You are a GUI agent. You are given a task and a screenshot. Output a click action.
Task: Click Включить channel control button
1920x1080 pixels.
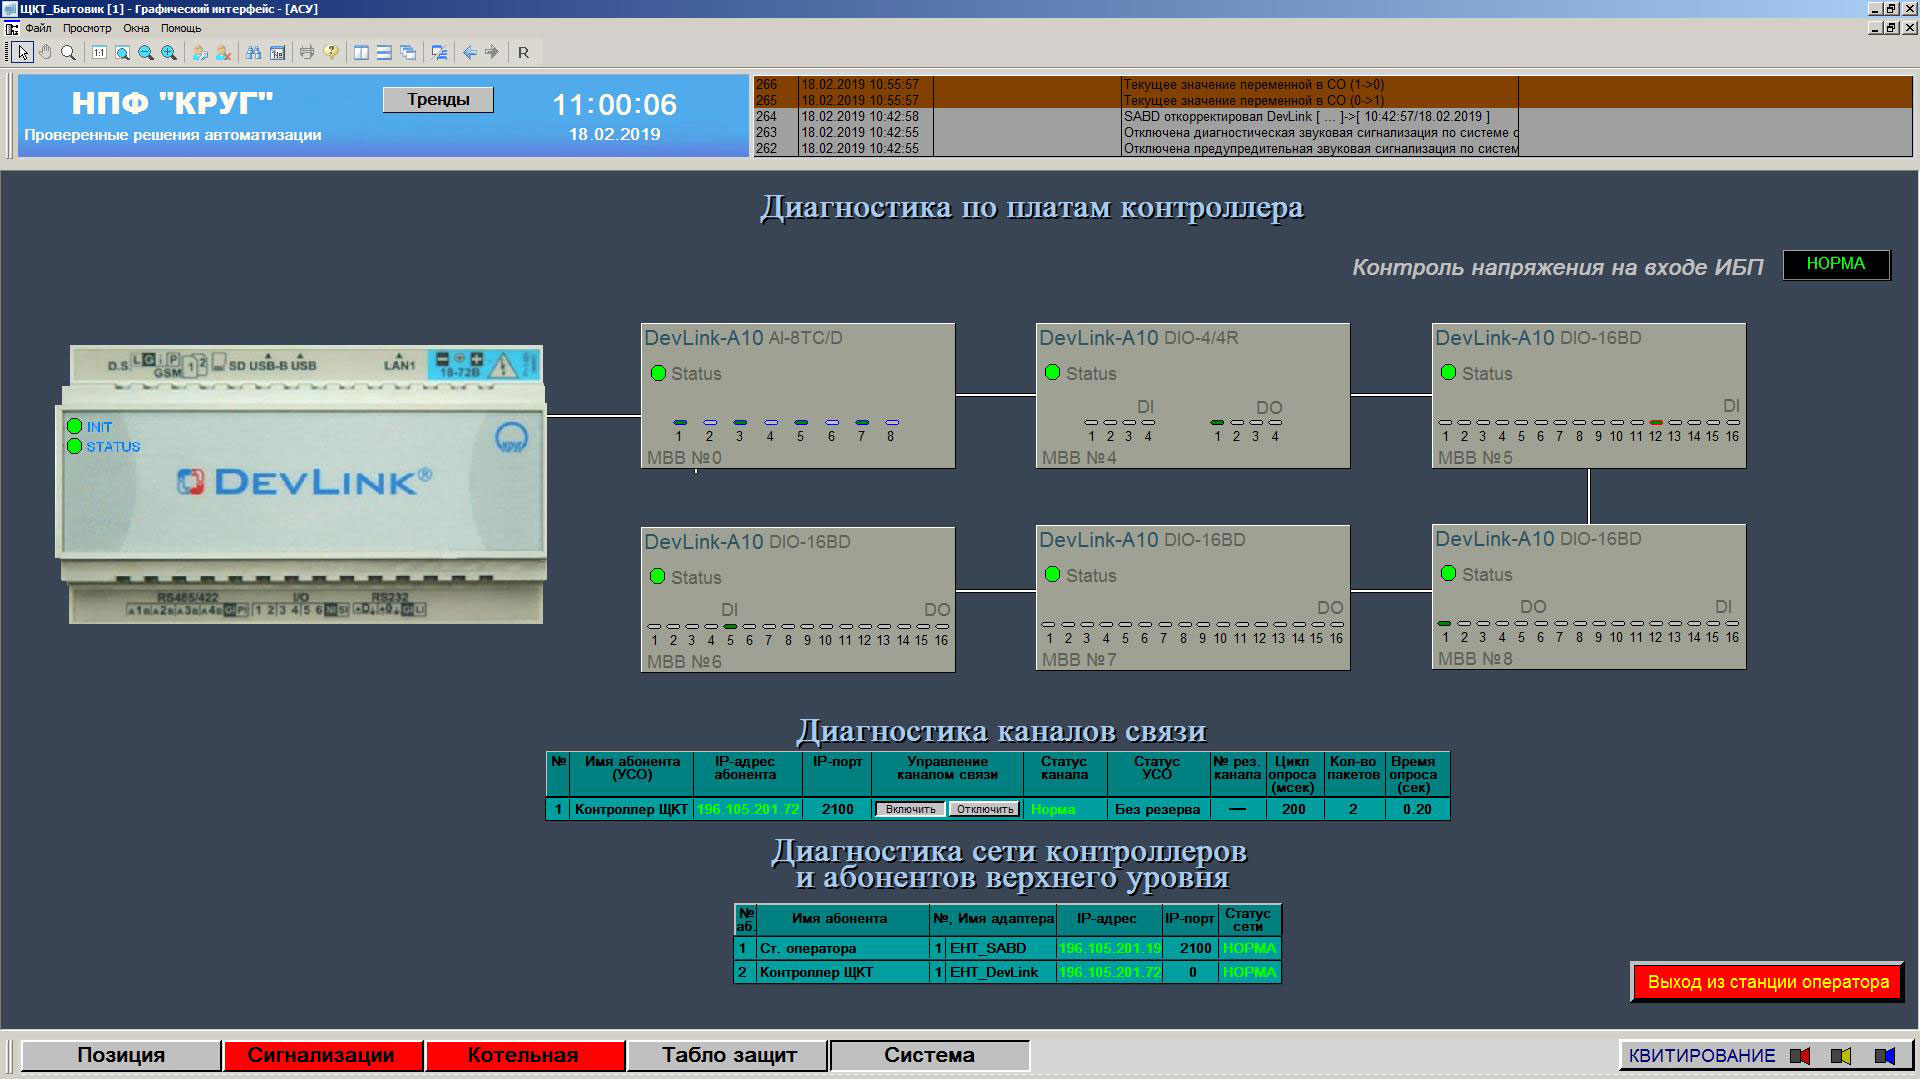point(910,809)
